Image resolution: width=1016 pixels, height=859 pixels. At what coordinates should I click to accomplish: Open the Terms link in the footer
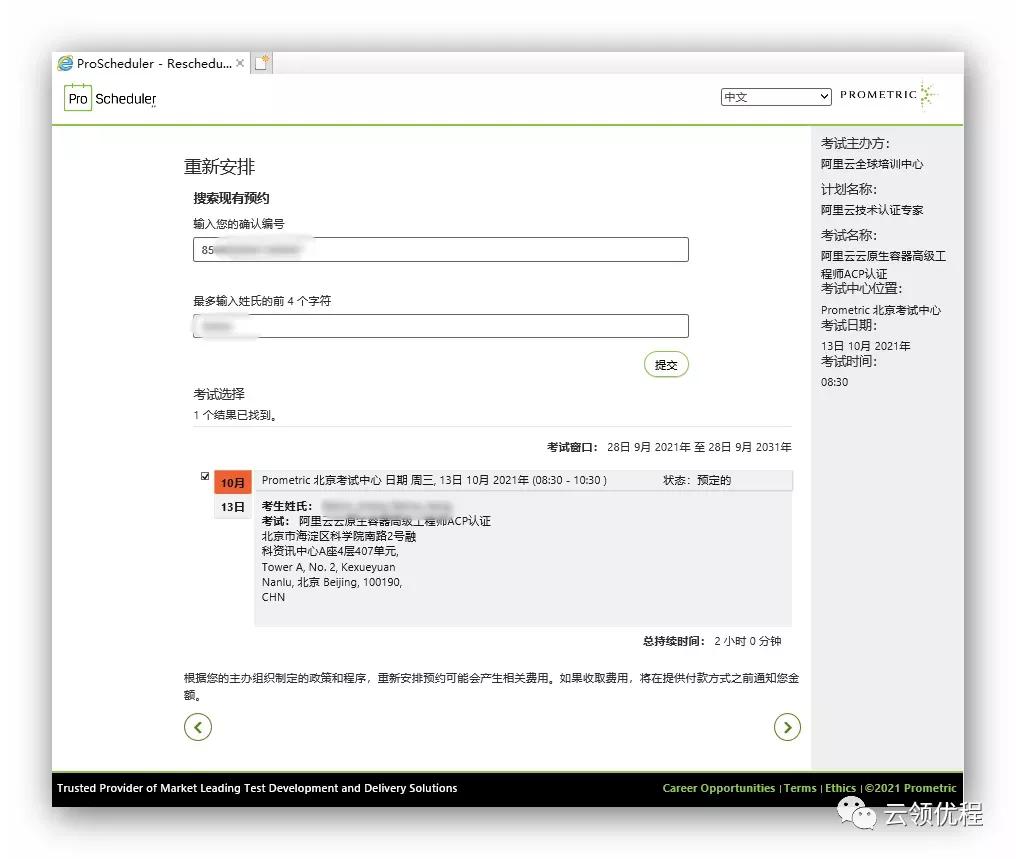coord(800,788)
